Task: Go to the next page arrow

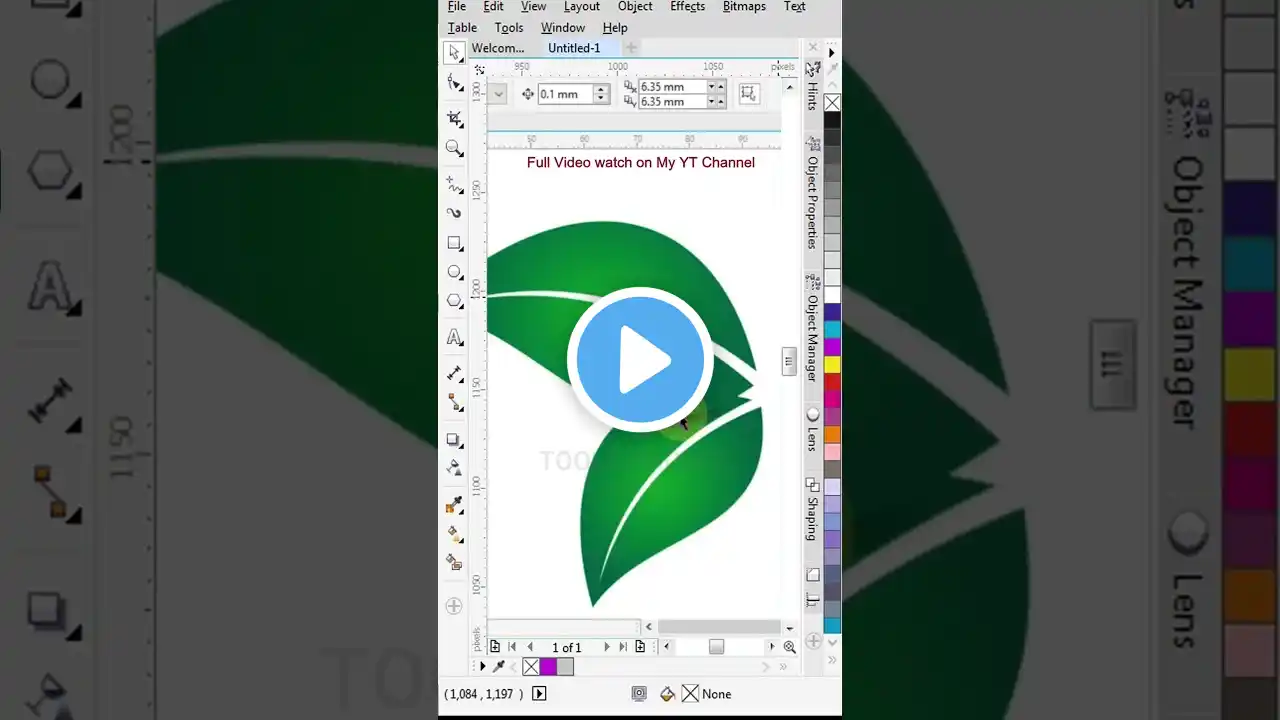Action: point(606,647)
